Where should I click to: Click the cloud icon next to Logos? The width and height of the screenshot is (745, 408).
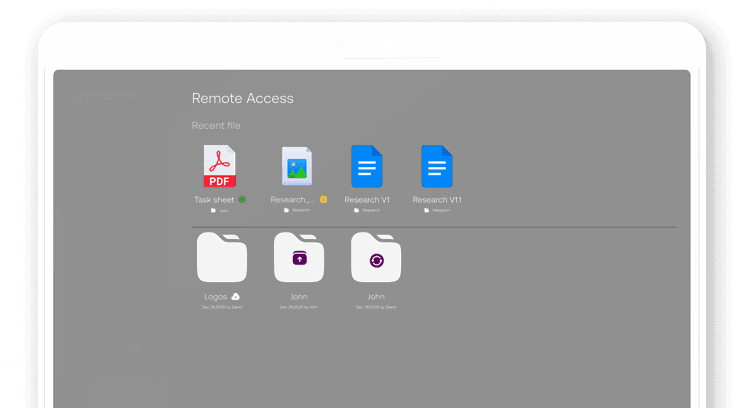tap(235, 296)
